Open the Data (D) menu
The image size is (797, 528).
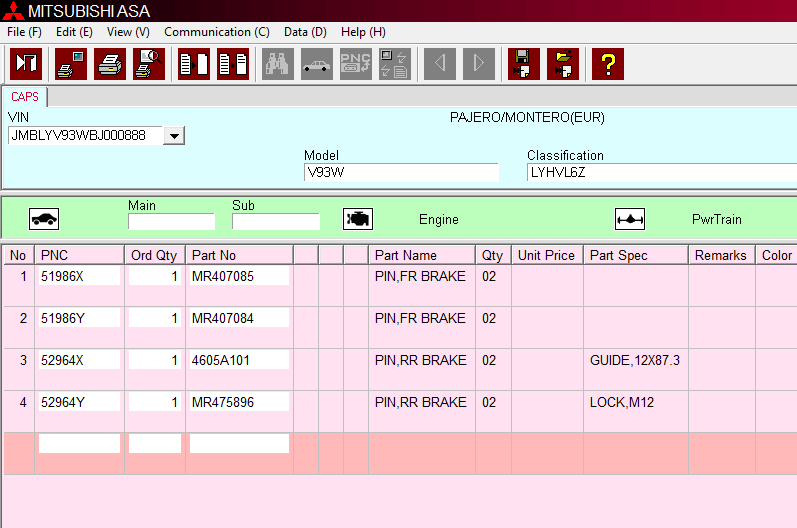(x=305, y=32)
